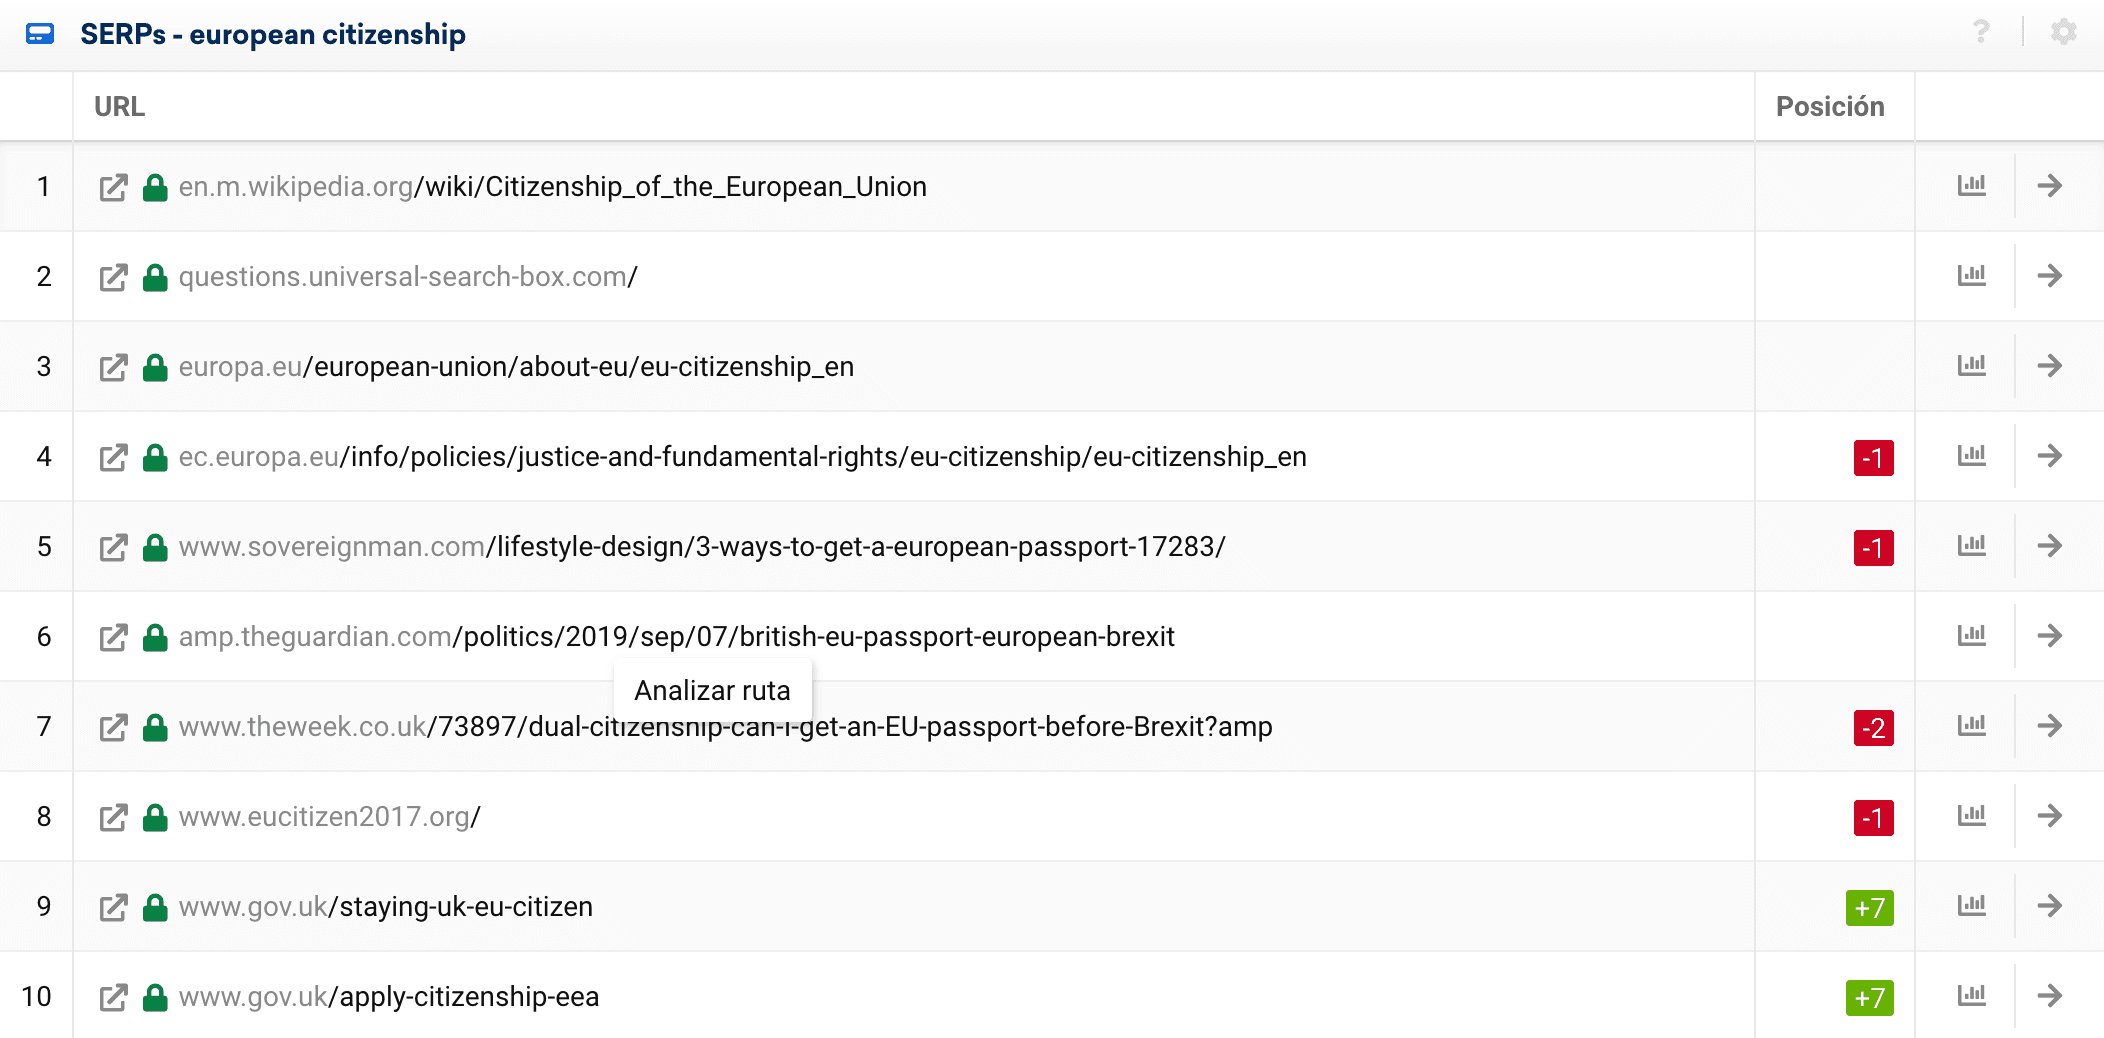Show ranking history chart for Wikipedia row

pyautogui.click(x=1971, y=186)
